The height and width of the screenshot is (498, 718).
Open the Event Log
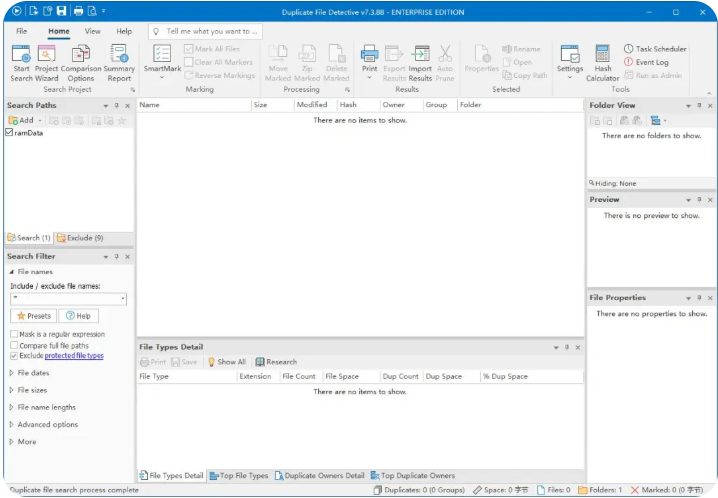pyautogui.click(x=646, y=62)
